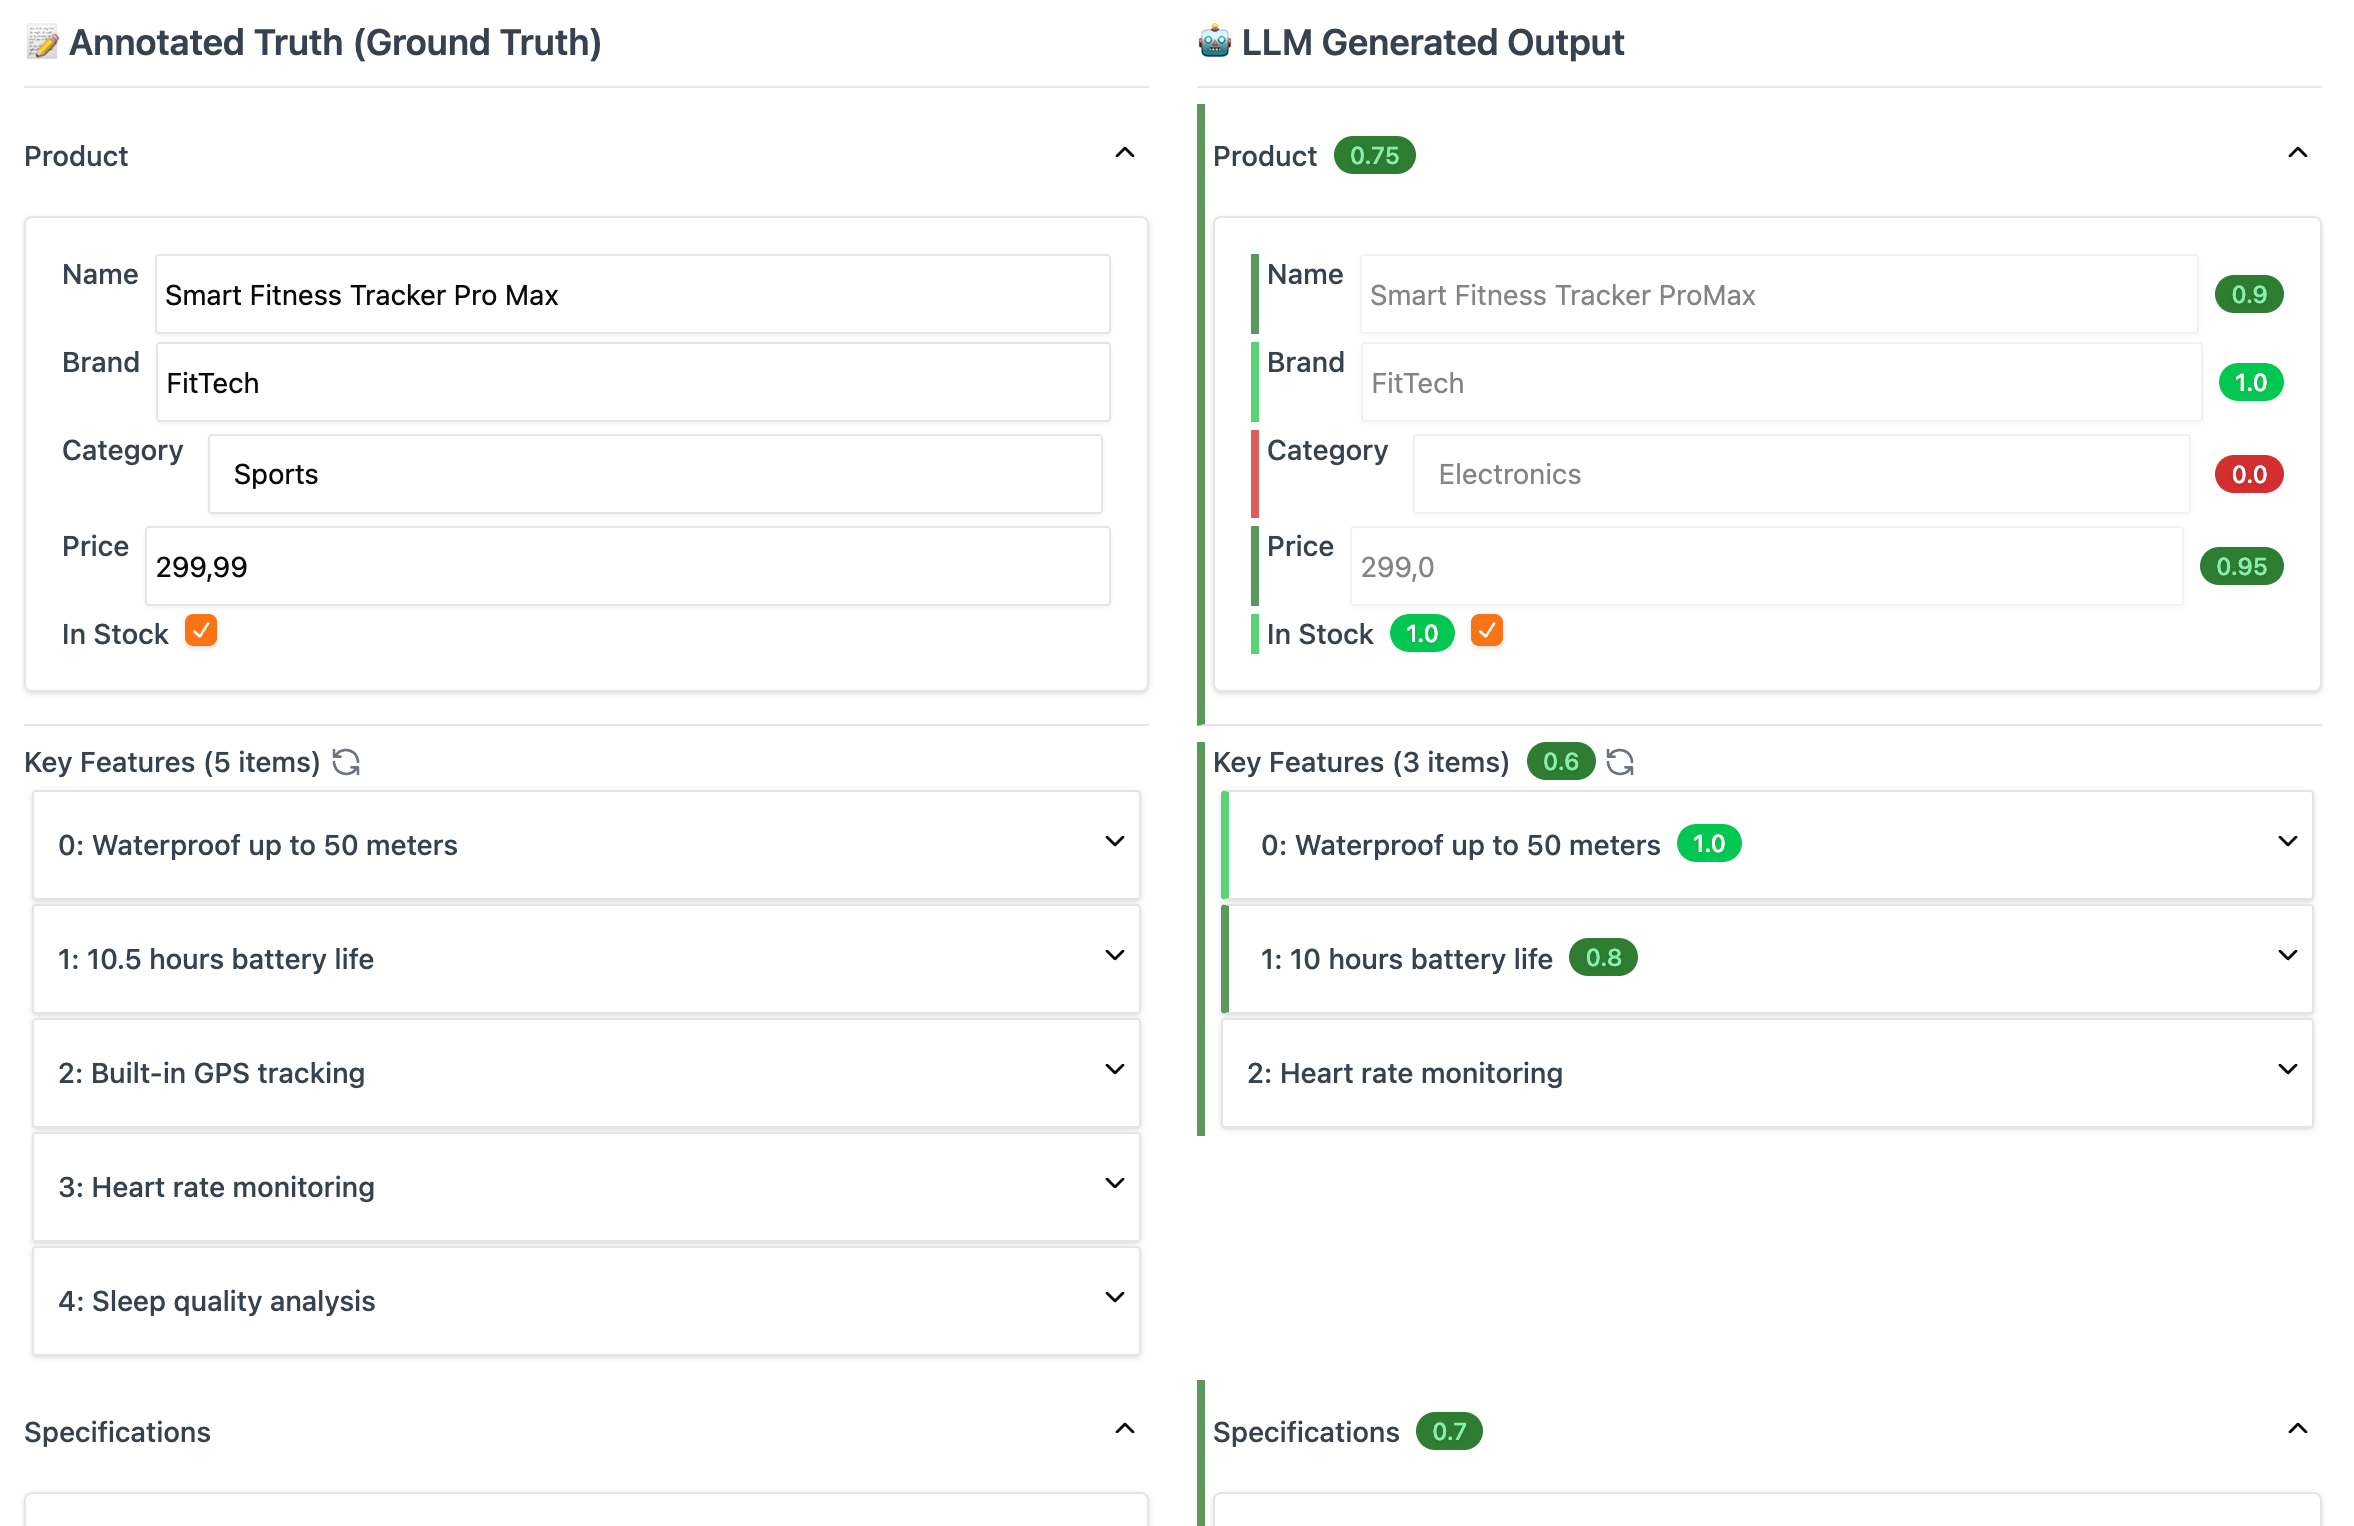Toggle In Stock checkbox in LLM Output
Screen dimensions: 2354x1526
coord(1487,632)
